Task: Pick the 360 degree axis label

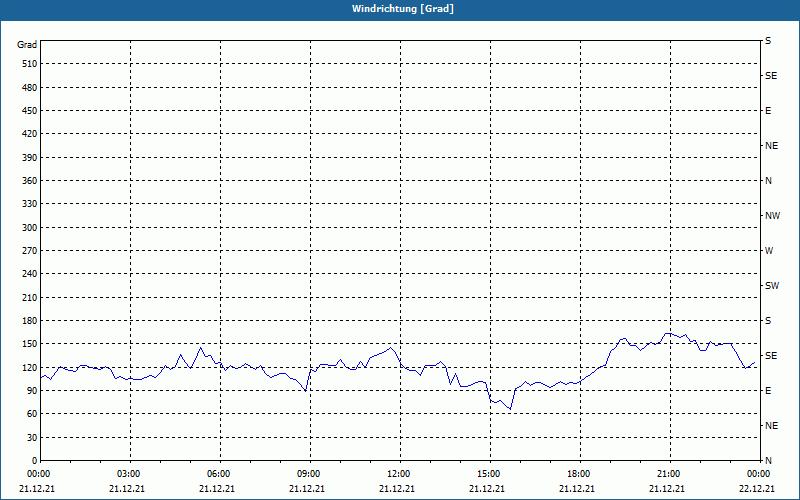Action: [x=30, y=181]
